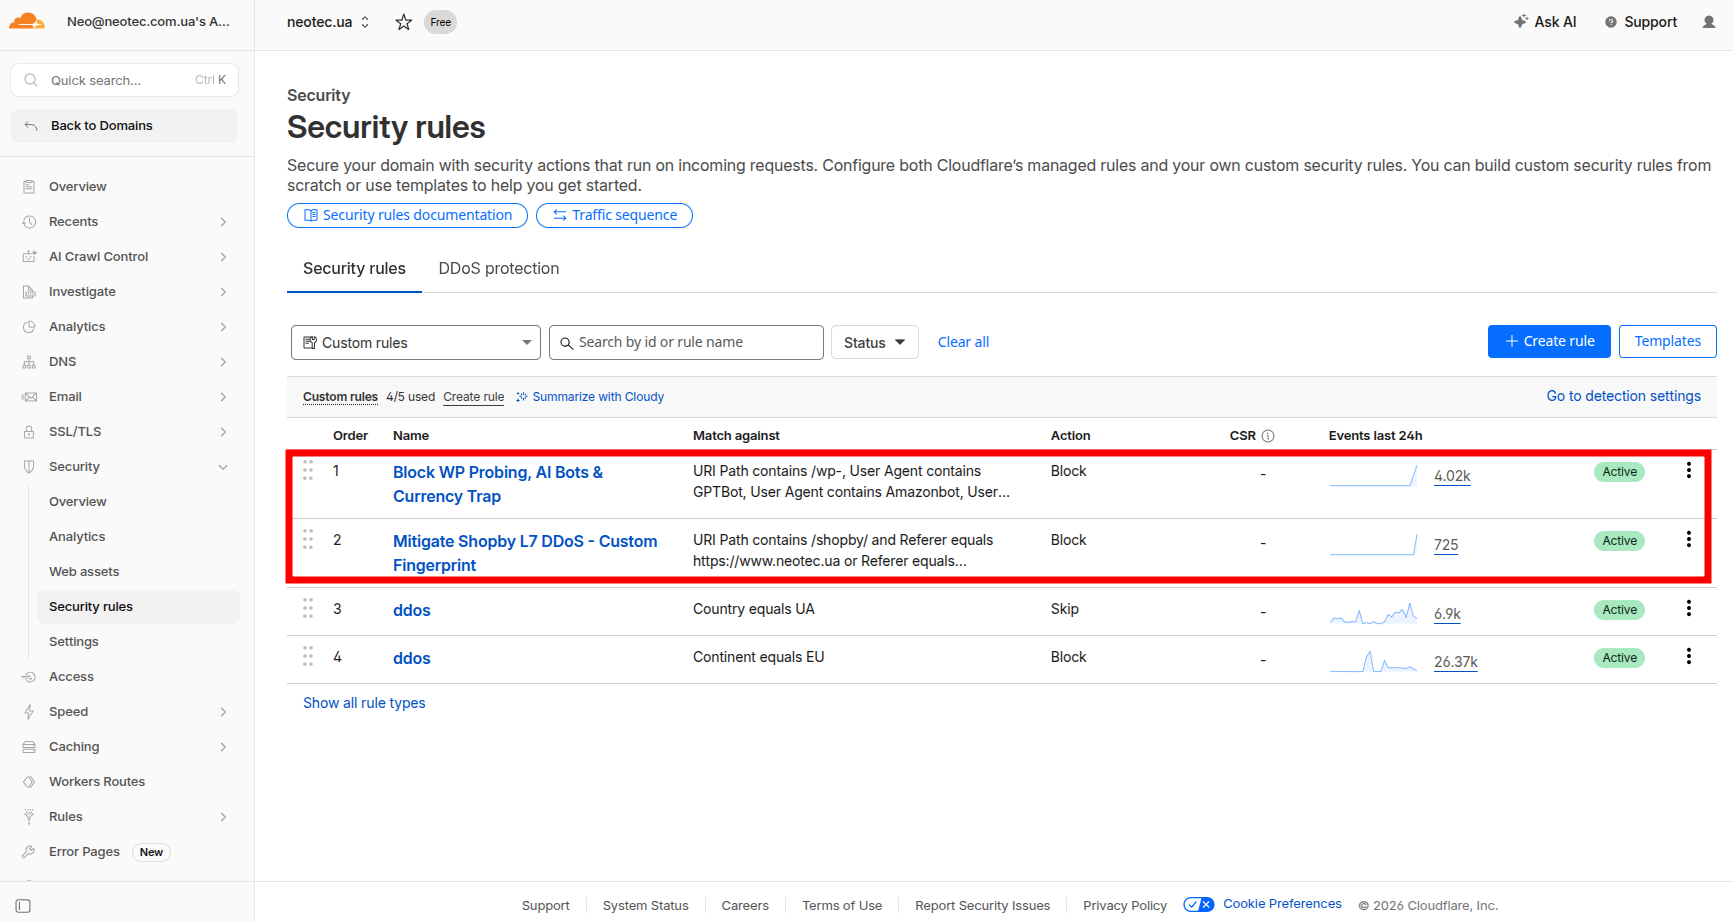Open the Support help menu
This screenshot has height=922, width=1733.
point(1641,22)
